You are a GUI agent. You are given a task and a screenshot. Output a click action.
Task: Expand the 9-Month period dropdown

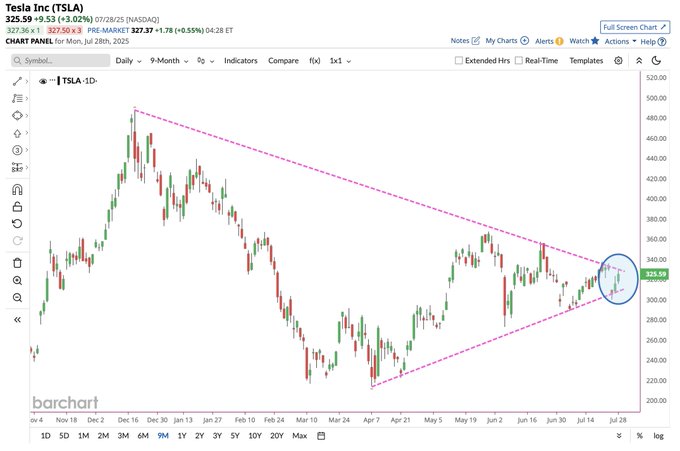(x=169, y=61)
